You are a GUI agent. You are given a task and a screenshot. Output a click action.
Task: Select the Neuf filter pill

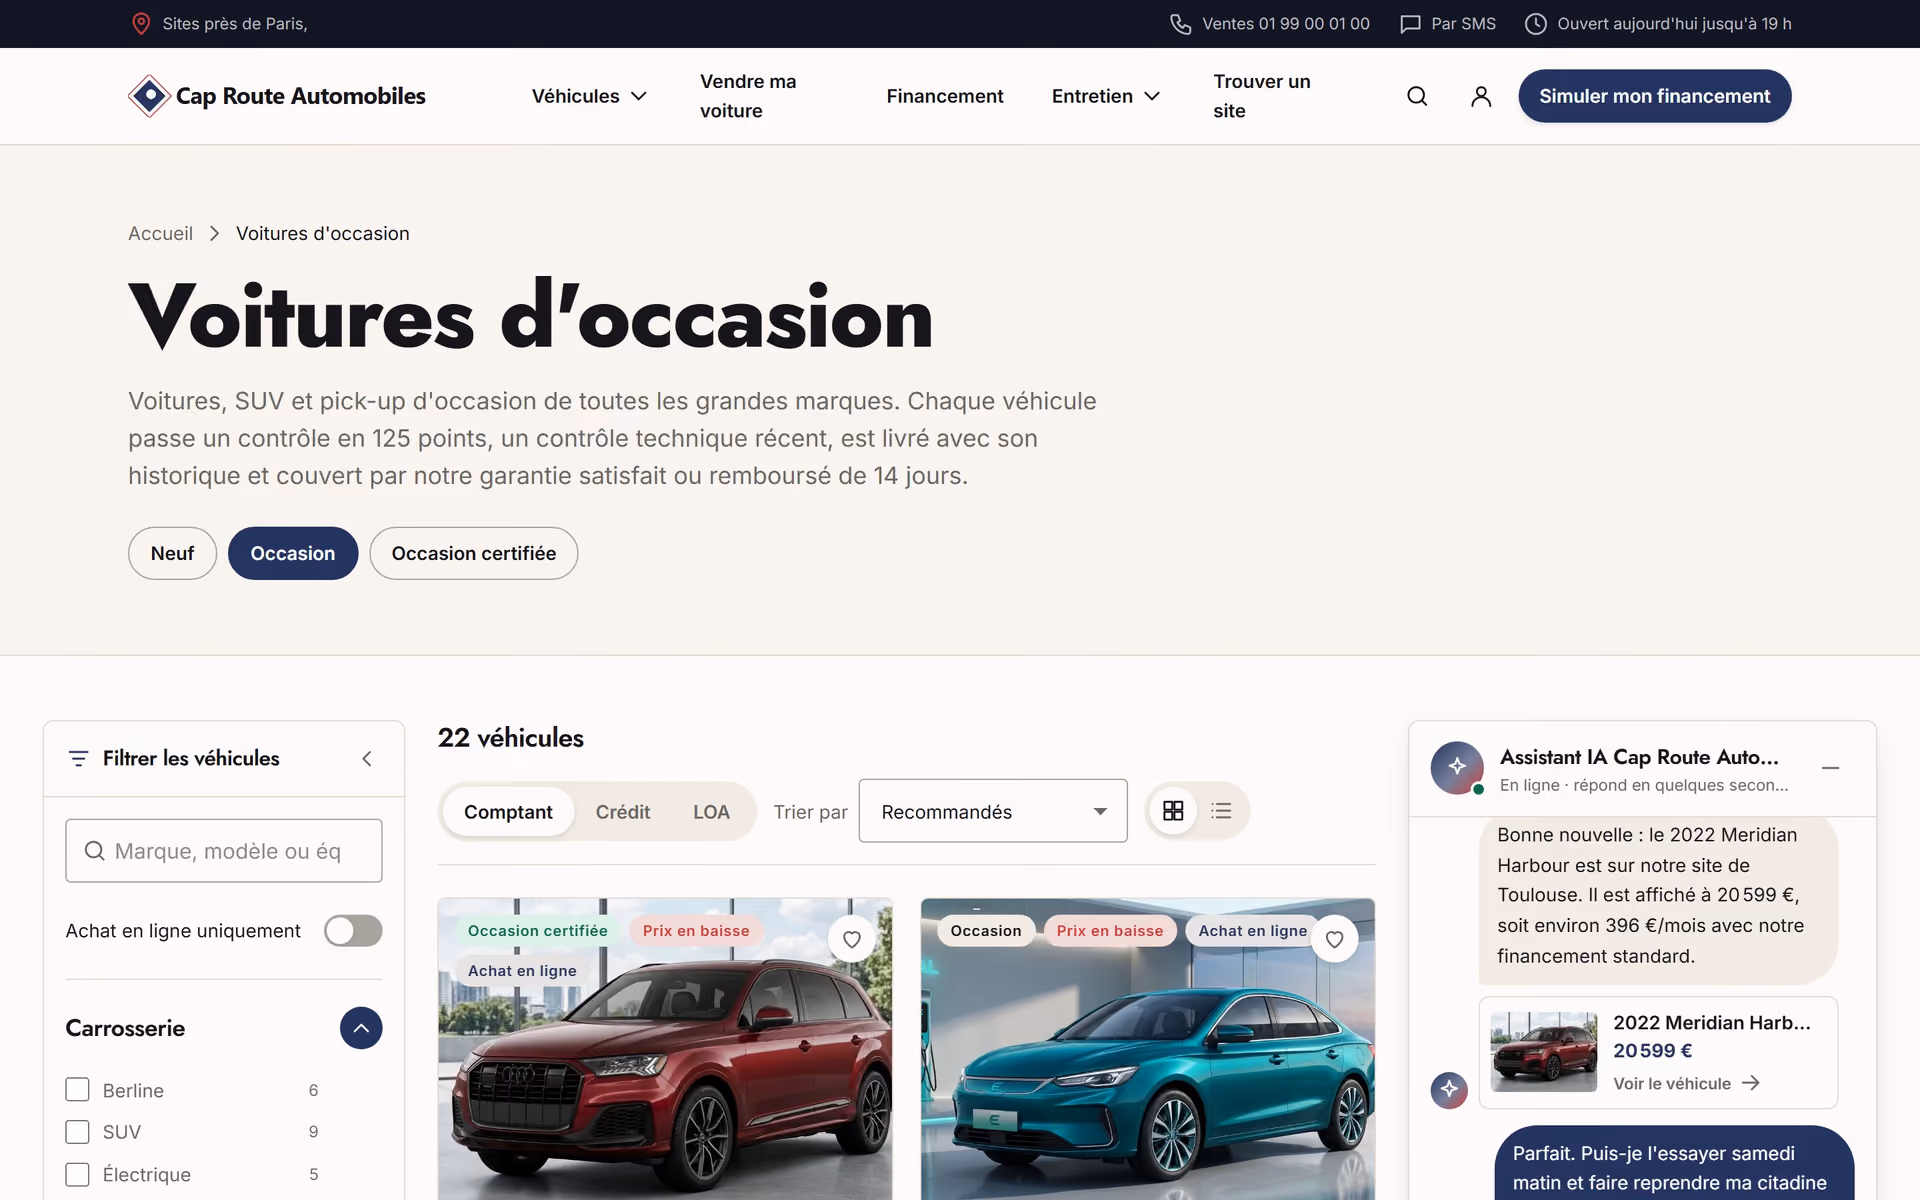pos(172,553)
